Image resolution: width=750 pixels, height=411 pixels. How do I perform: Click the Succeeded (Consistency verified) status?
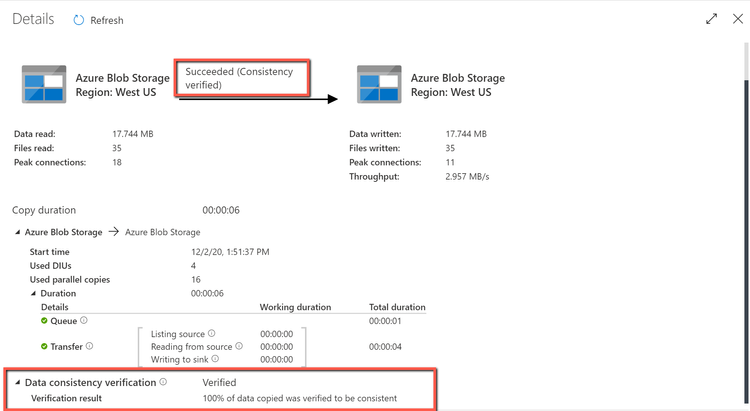242,78
